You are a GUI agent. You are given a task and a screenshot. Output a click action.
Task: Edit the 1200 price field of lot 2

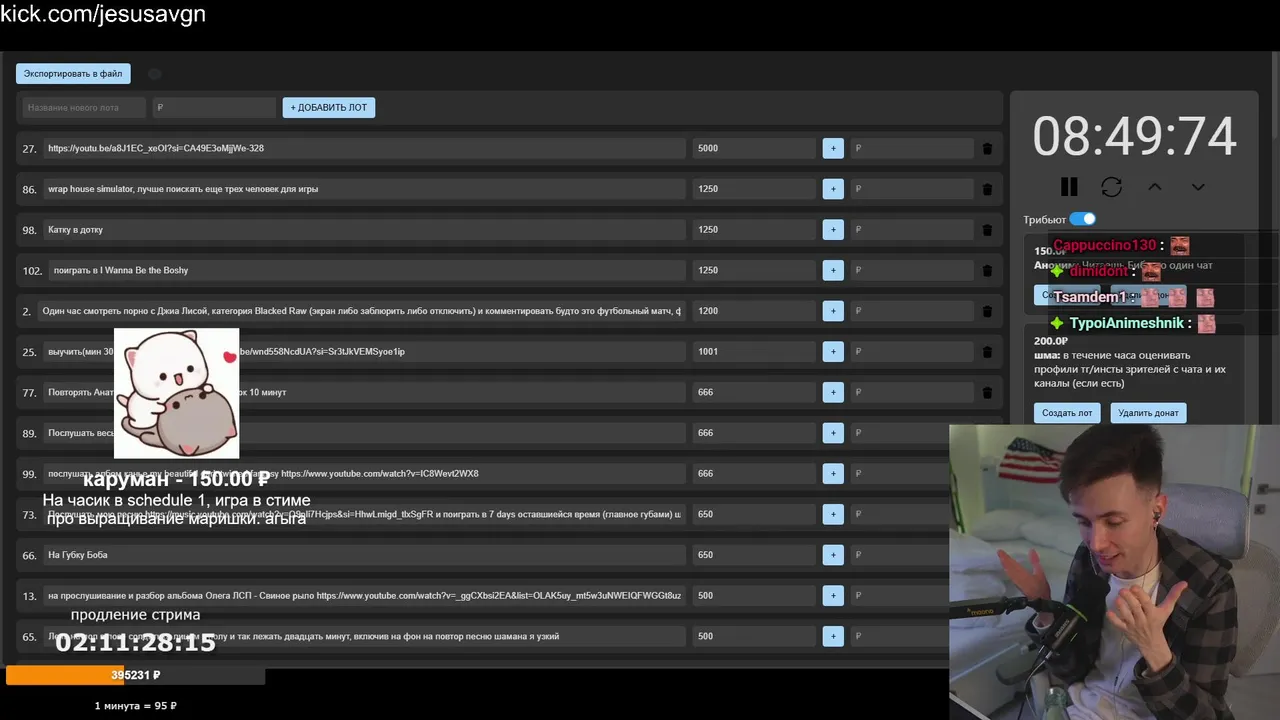[754, 311]
